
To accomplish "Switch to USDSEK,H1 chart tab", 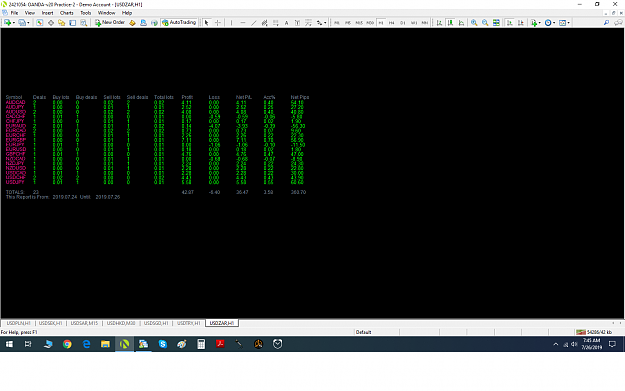I will [x=51, y=323].
